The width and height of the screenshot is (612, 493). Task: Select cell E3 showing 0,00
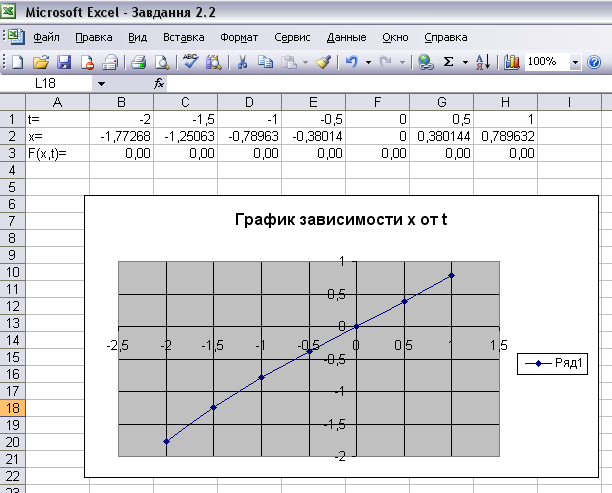[313, 153]
